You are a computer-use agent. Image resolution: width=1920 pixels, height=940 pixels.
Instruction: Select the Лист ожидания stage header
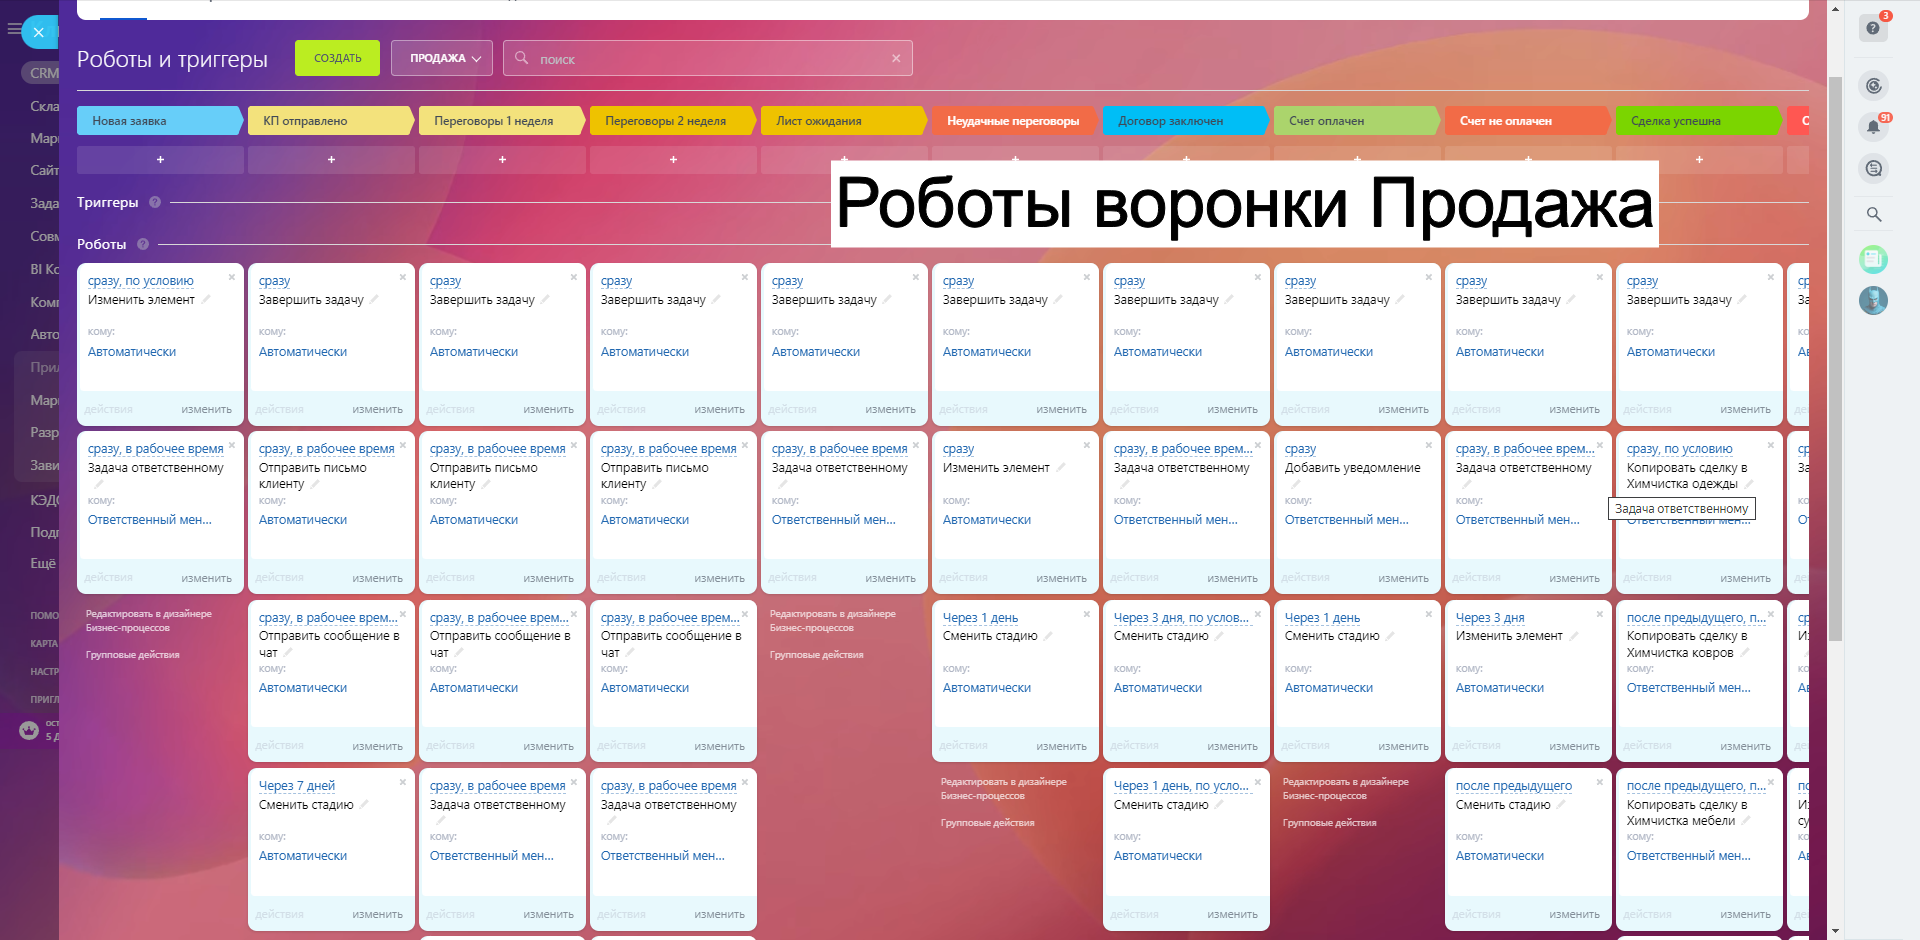(x=843, y=121)
